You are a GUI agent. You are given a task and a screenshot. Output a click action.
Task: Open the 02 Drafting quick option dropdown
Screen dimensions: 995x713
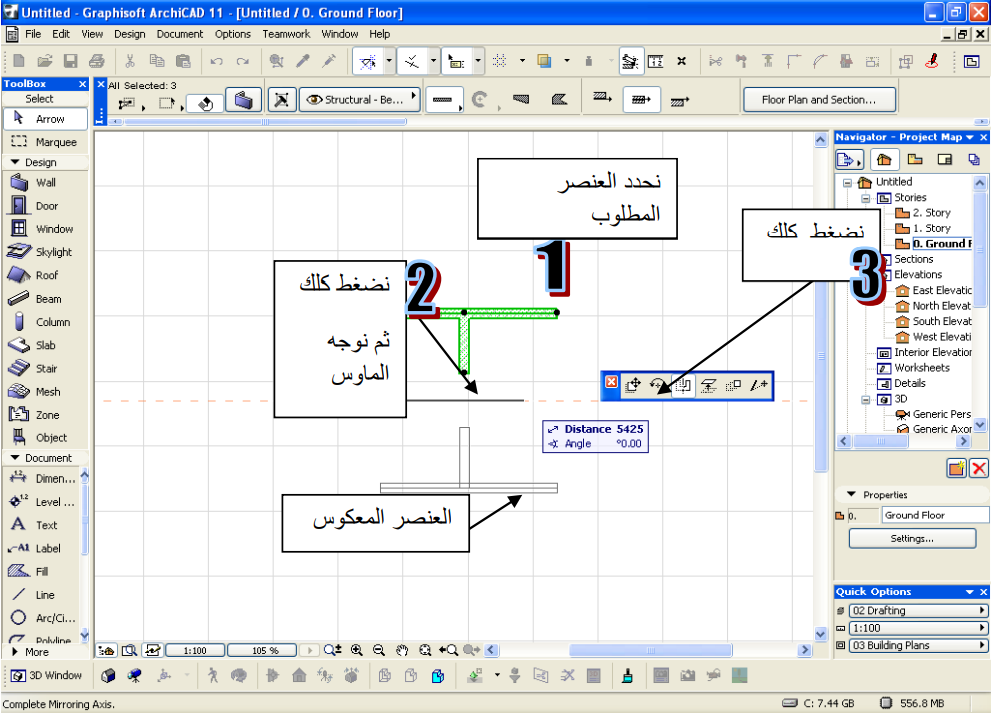(x=914, y=611)
